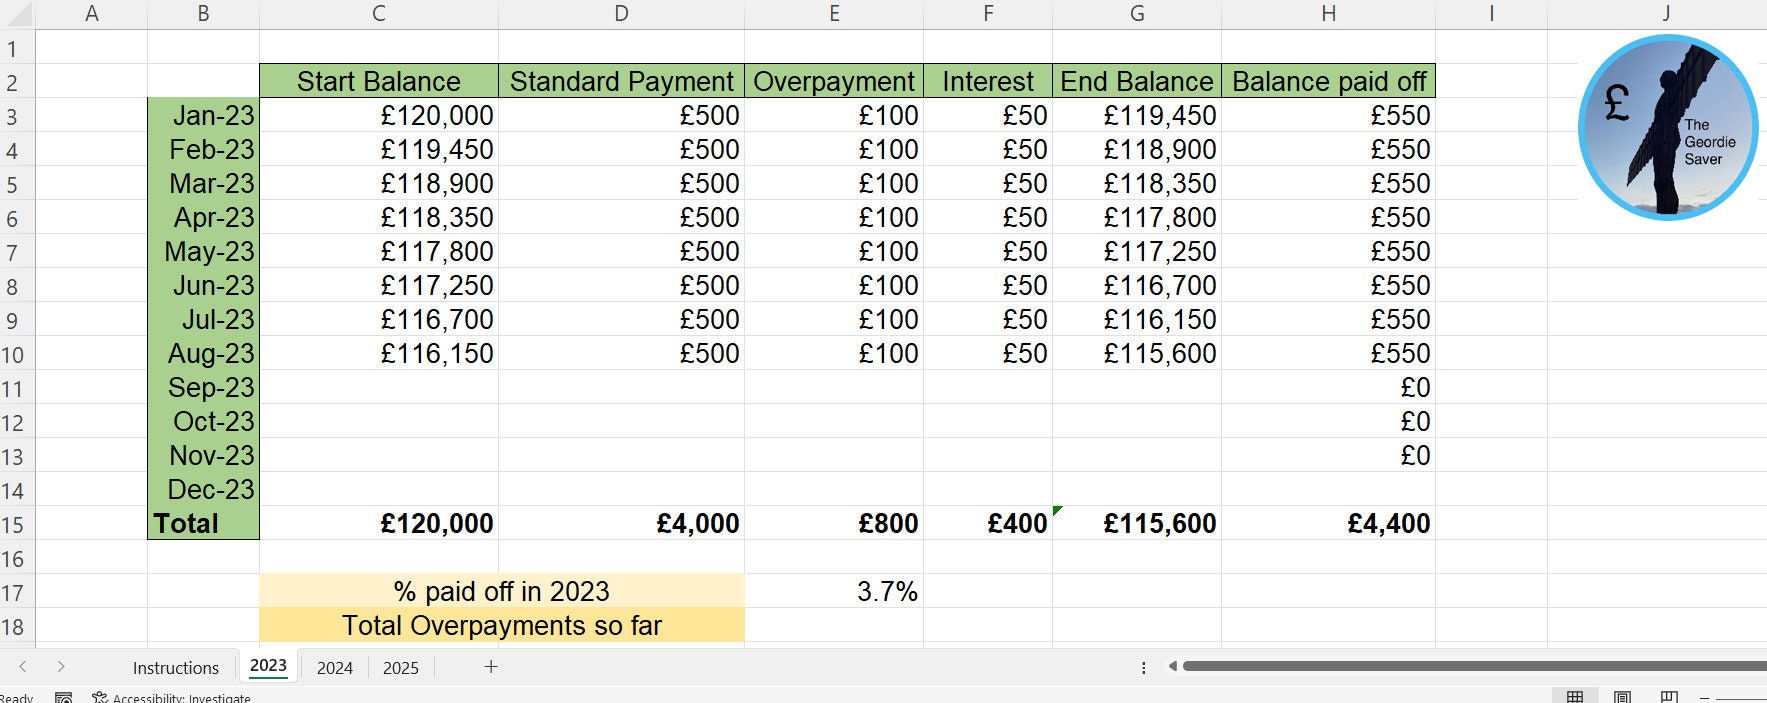Select the Nov-23 month cell
1767x703 pixels.
(203, 455)
